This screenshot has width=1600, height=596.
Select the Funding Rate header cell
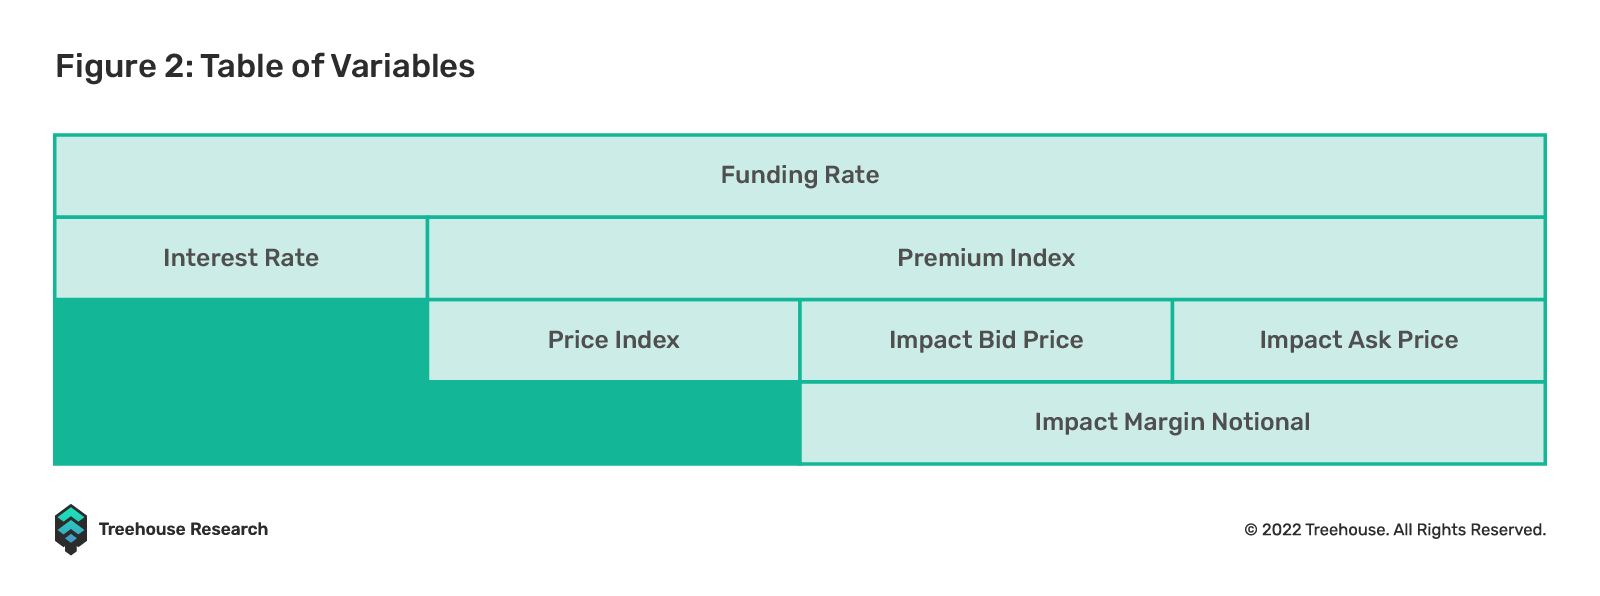[x=800, y=175]
